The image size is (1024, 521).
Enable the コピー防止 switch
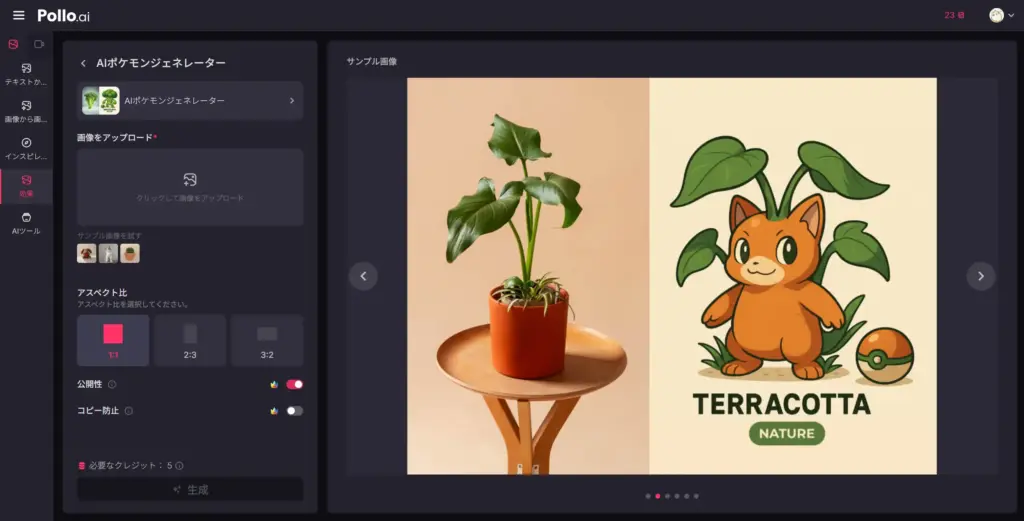point(295,411)
